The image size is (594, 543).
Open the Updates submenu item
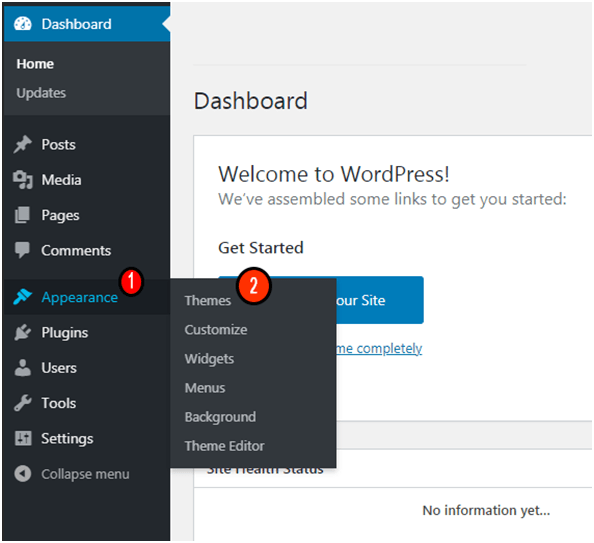click(x=41, y=93)
